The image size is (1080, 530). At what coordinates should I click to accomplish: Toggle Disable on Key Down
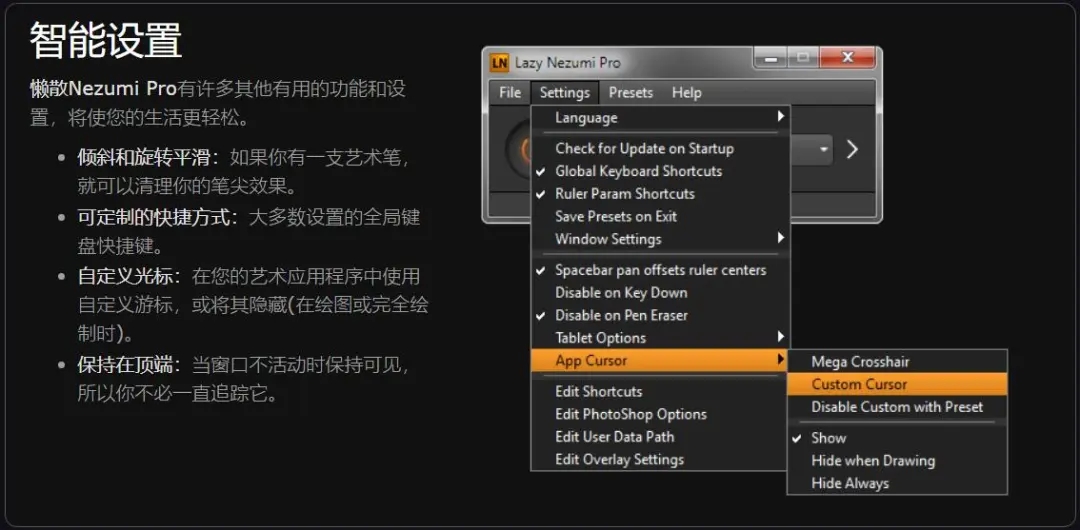pos(661,292)
